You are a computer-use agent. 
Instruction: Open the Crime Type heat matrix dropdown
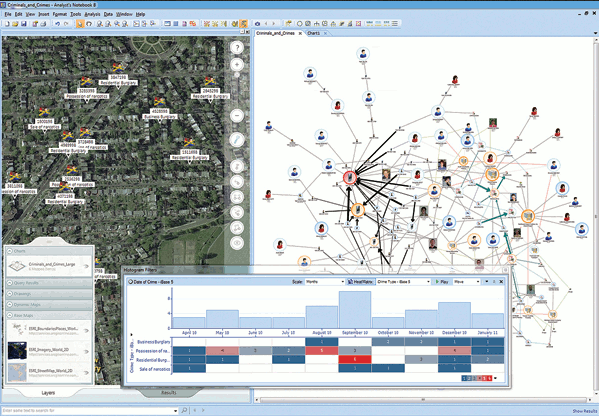403,282
